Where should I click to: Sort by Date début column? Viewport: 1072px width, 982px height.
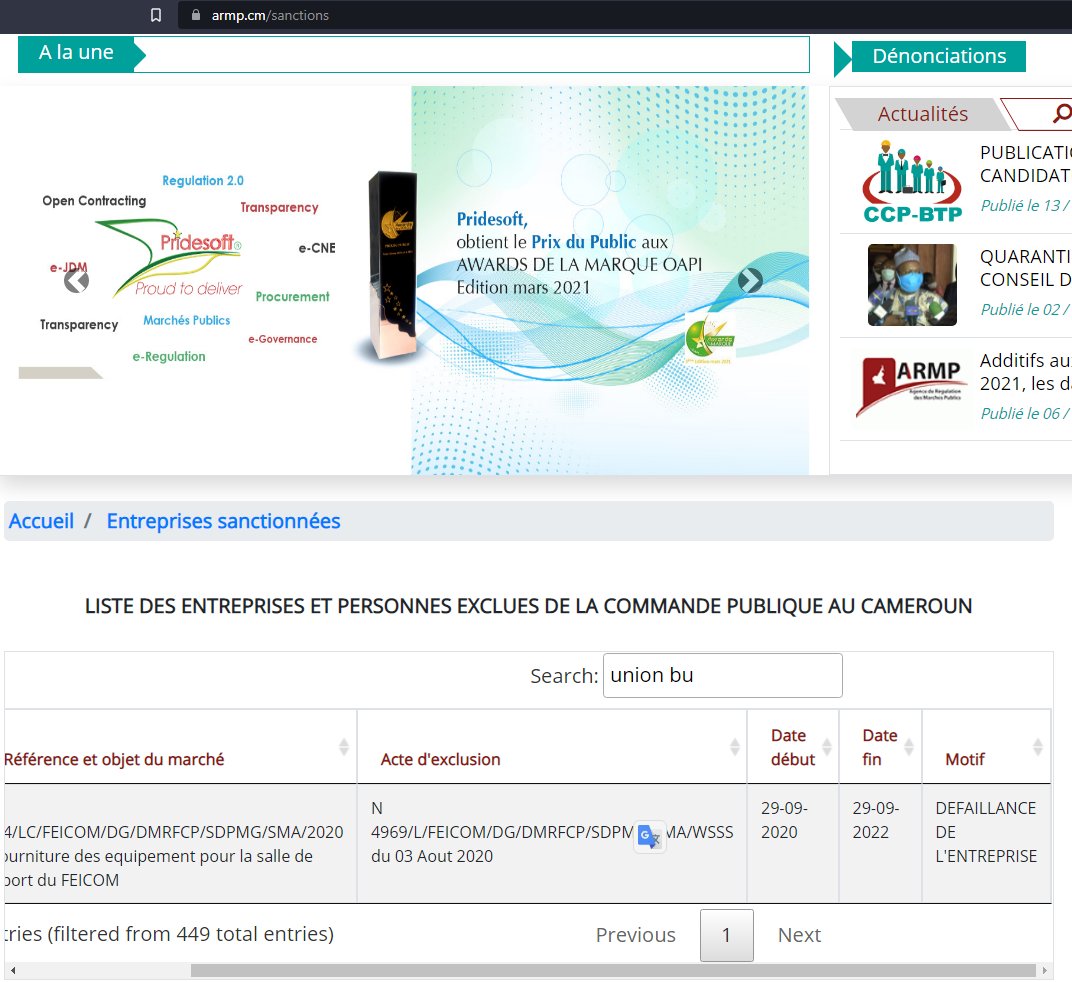[793, 747]
